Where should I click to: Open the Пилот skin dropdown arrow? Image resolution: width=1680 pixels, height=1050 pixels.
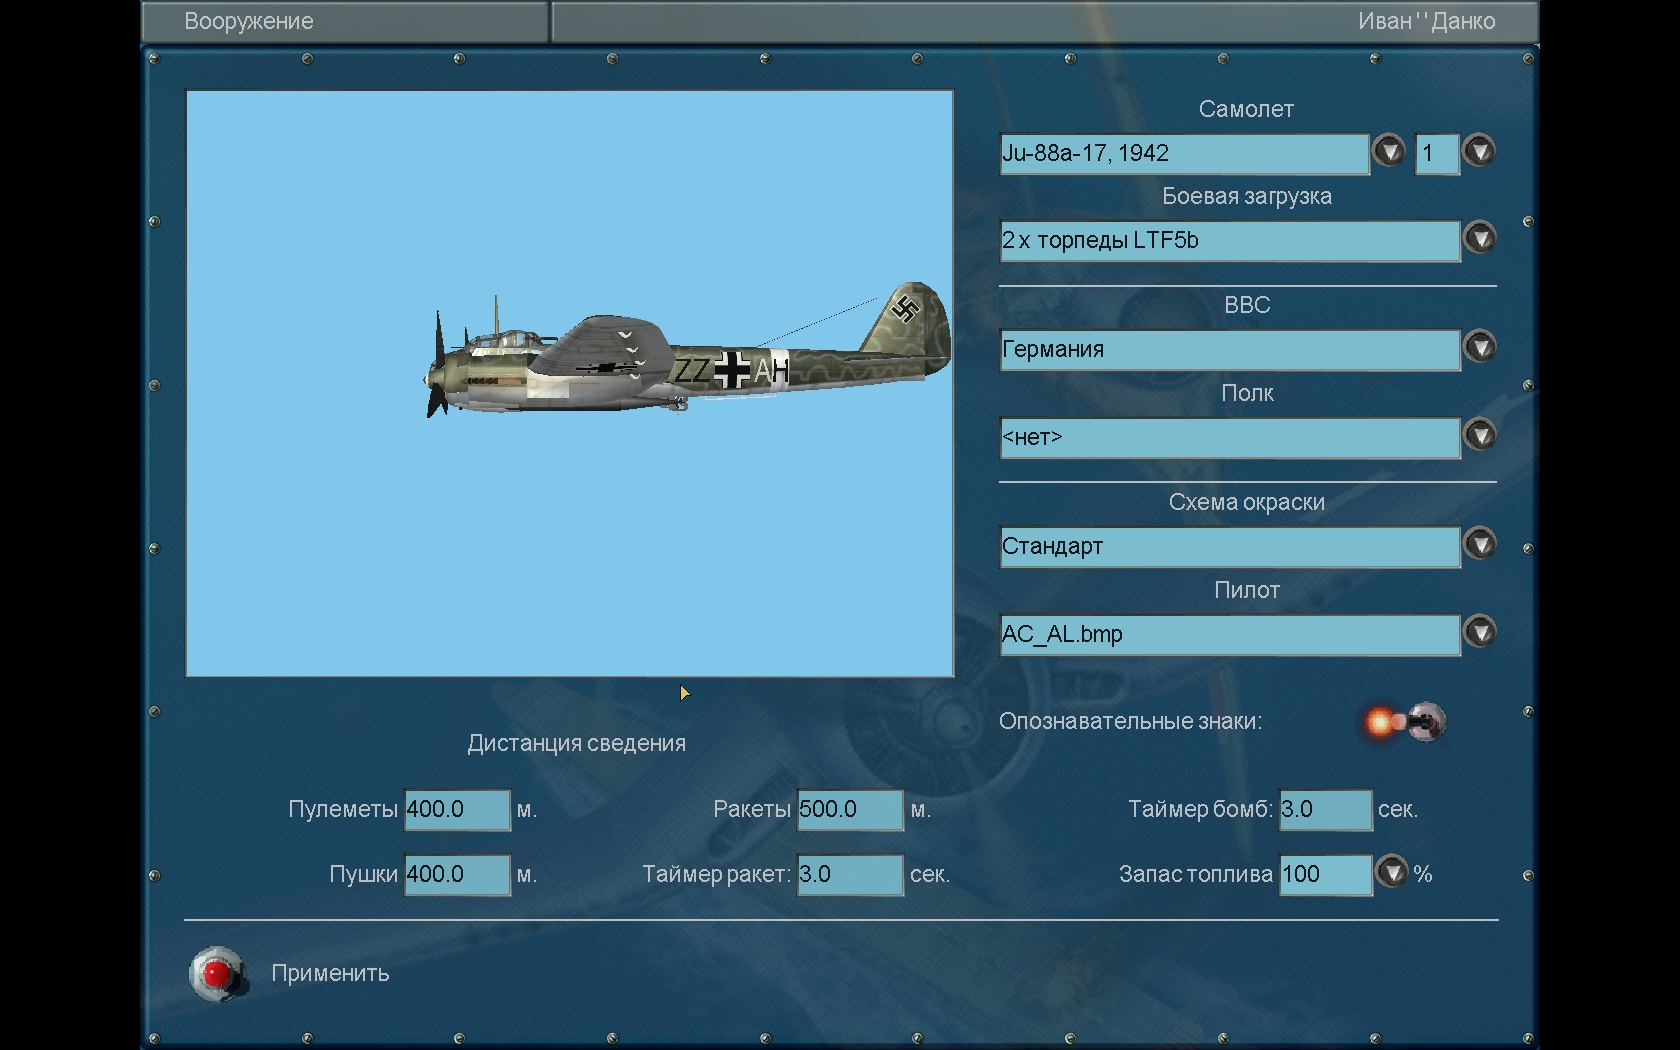(x=1479, y=633)
